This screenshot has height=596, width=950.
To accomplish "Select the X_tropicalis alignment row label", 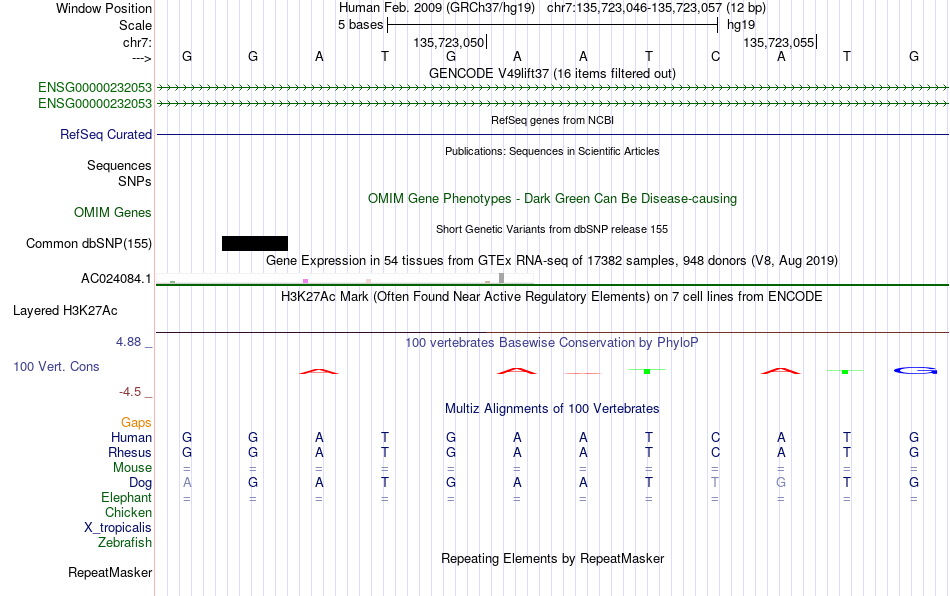I will tap(118, 528).
